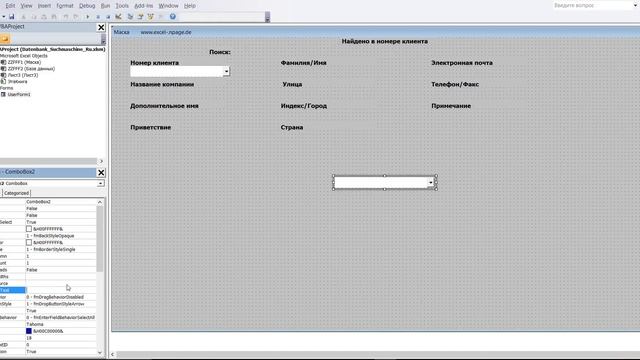The width and height of the screenshot is (640, 360).
Task: Select Z2FFF2 (База данных) sheet in tree
Action: (31, 69)
